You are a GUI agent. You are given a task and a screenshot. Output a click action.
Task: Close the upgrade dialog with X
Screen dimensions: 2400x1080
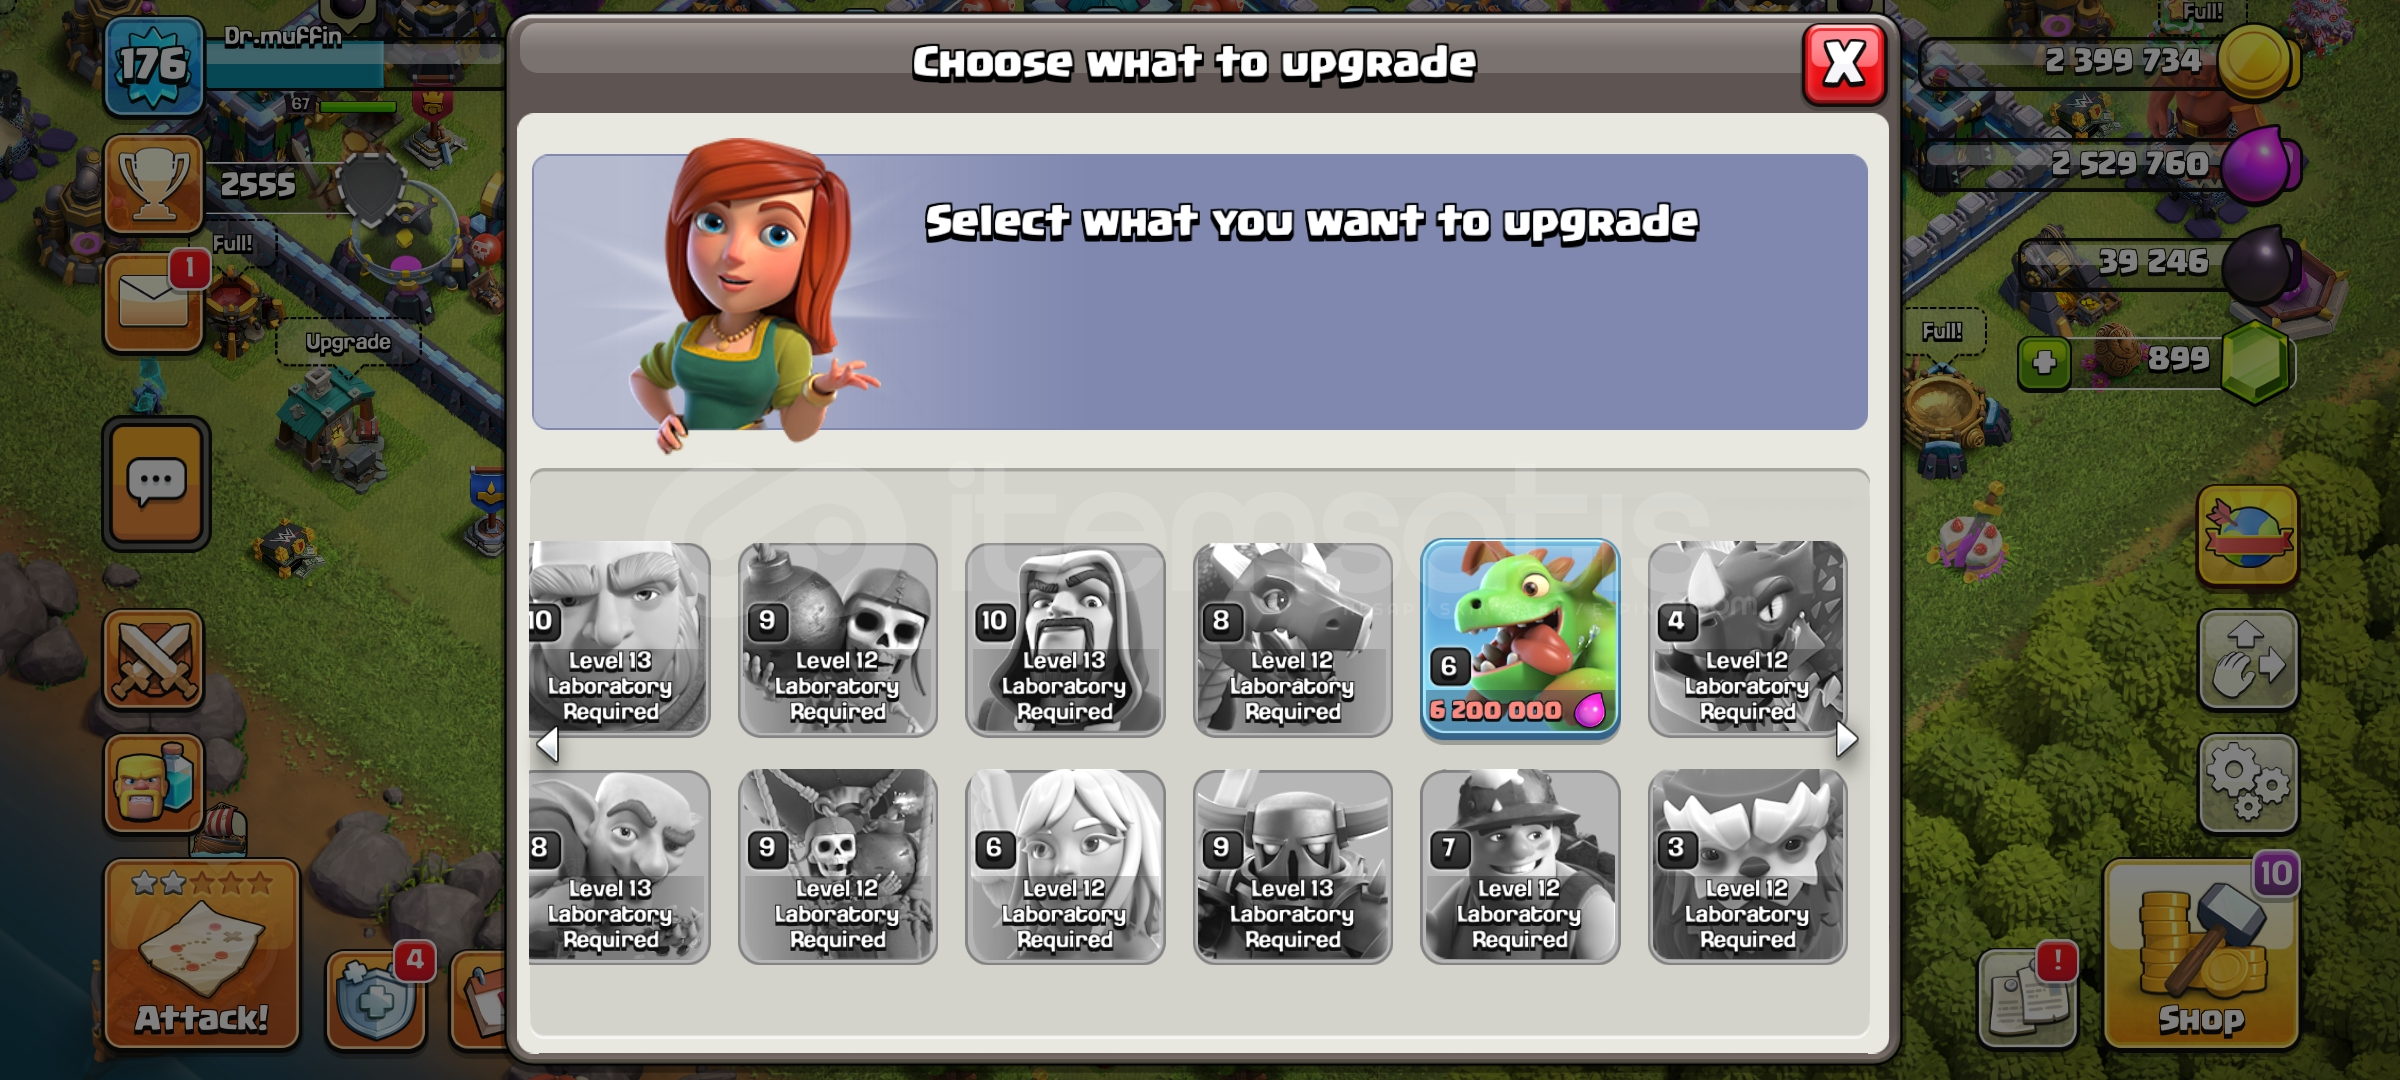click(x=1844, y=65)
